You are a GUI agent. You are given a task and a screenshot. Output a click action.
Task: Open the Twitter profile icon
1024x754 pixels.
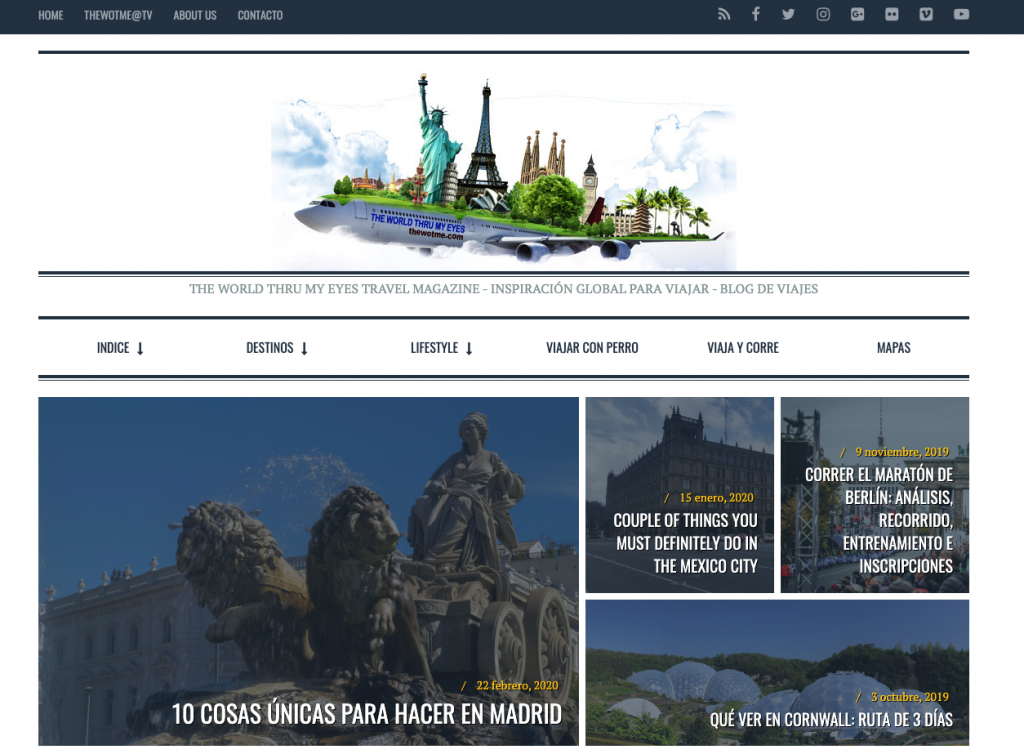[x=788, y=15]
